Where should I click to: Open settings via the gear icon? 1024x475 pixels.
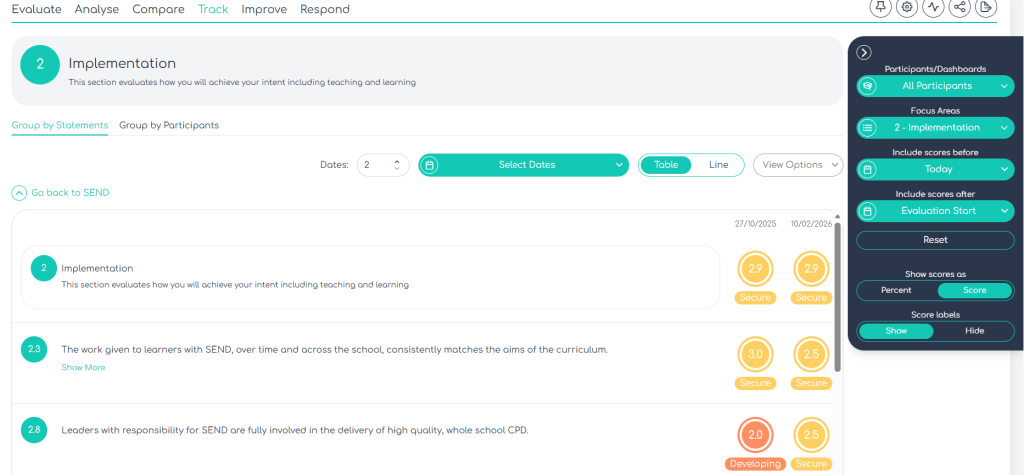907,7
